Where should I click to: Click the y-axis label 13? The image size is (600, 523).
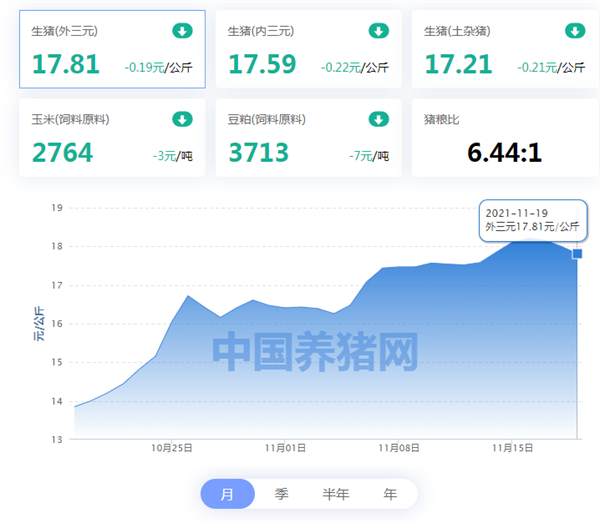point(57,440)
